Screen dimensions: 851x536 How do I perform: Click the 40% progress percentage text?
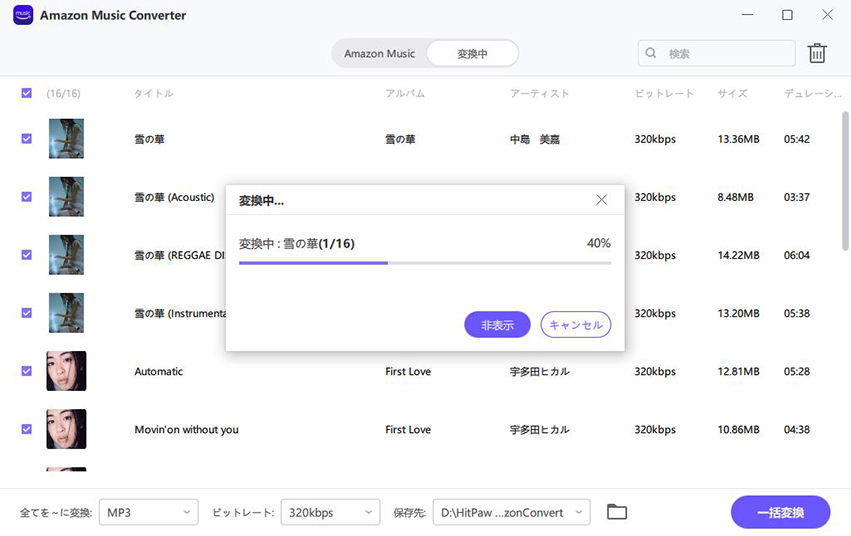(599, 243)
